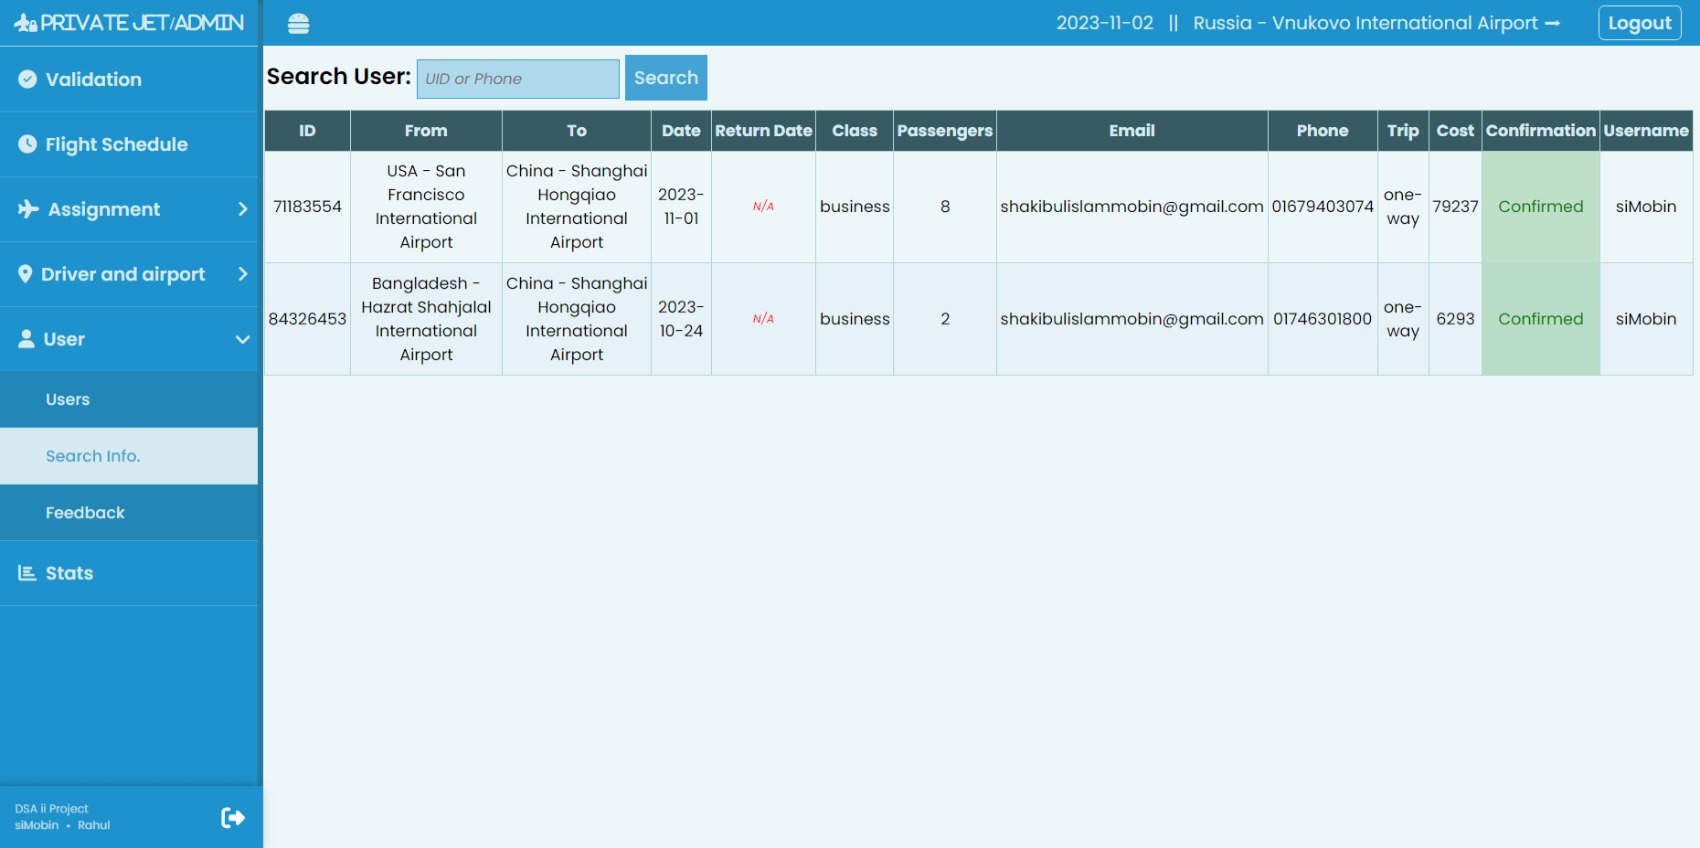The image size is (1700, 848).
Task: Click the Stats chart icon
Action: [27, 573]
